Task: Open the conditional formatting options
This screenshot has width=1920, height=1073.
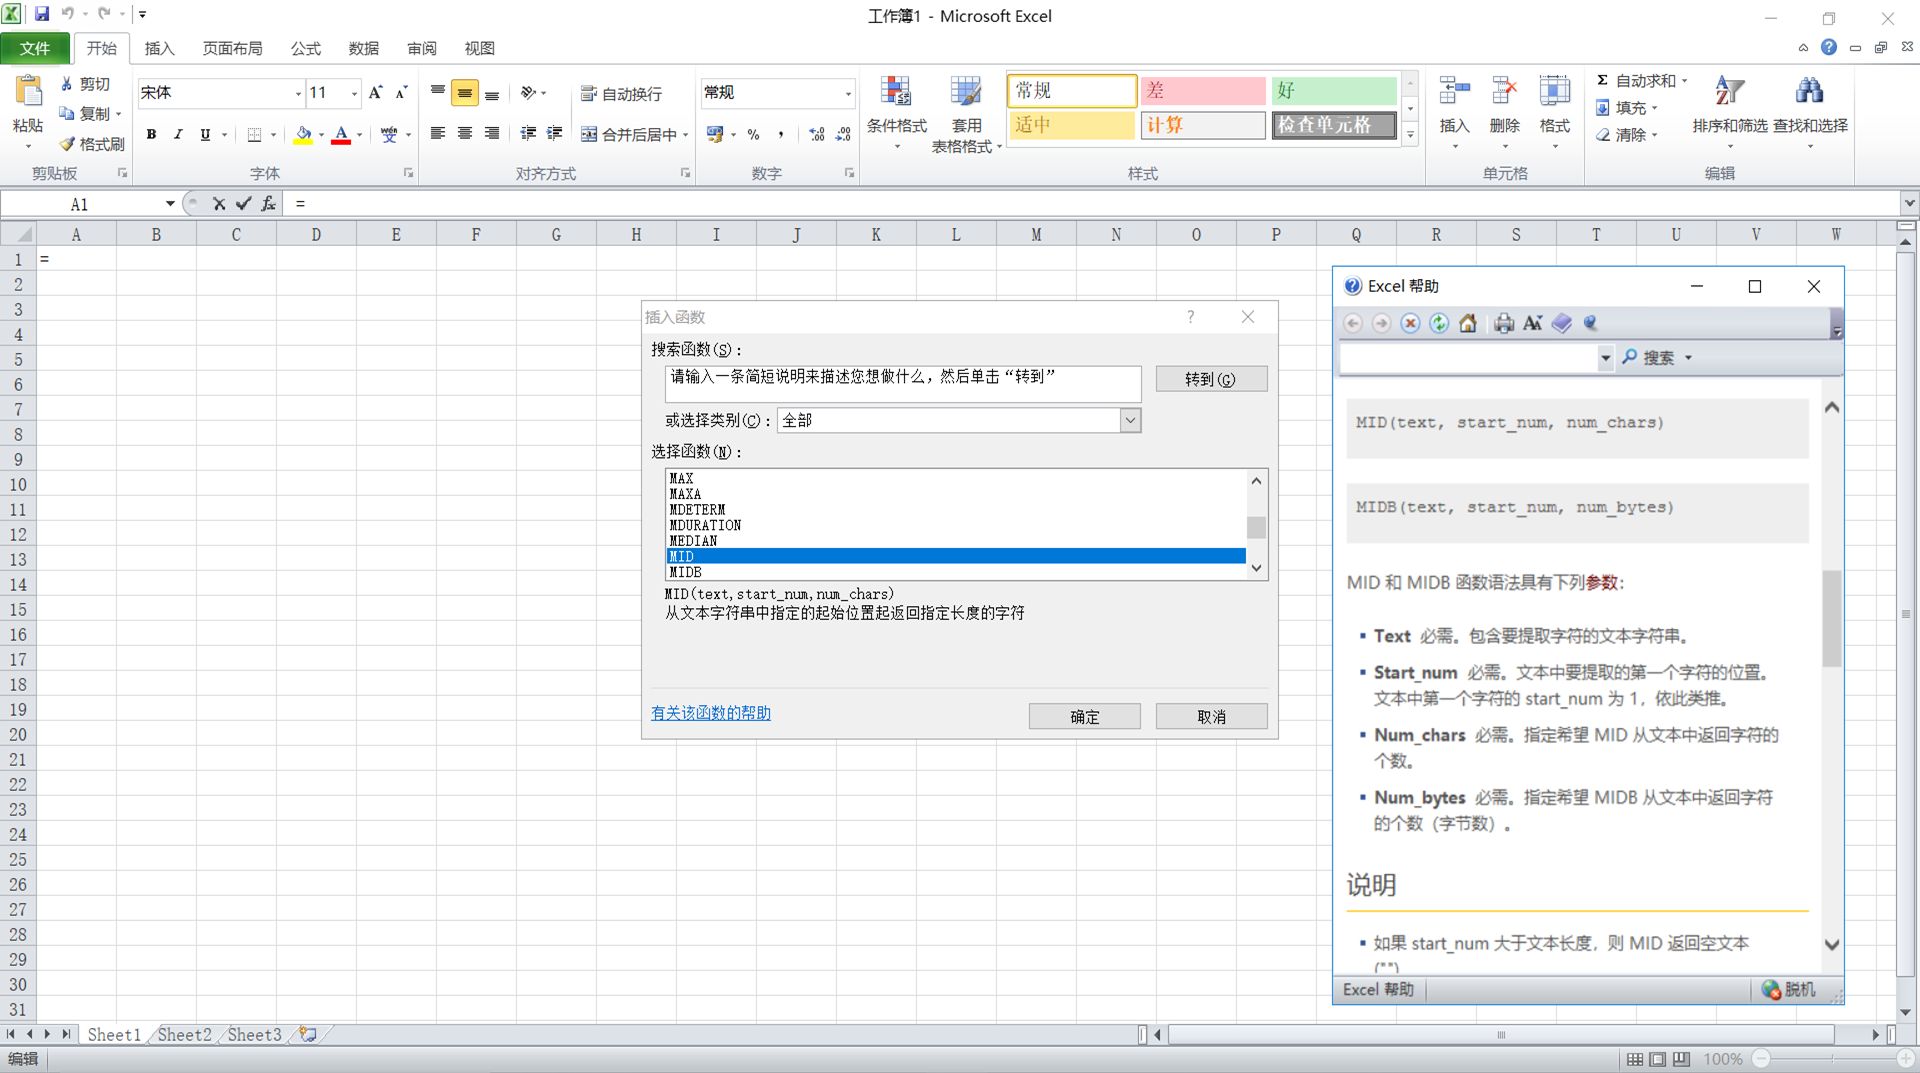Action: [x=897, y=112]
